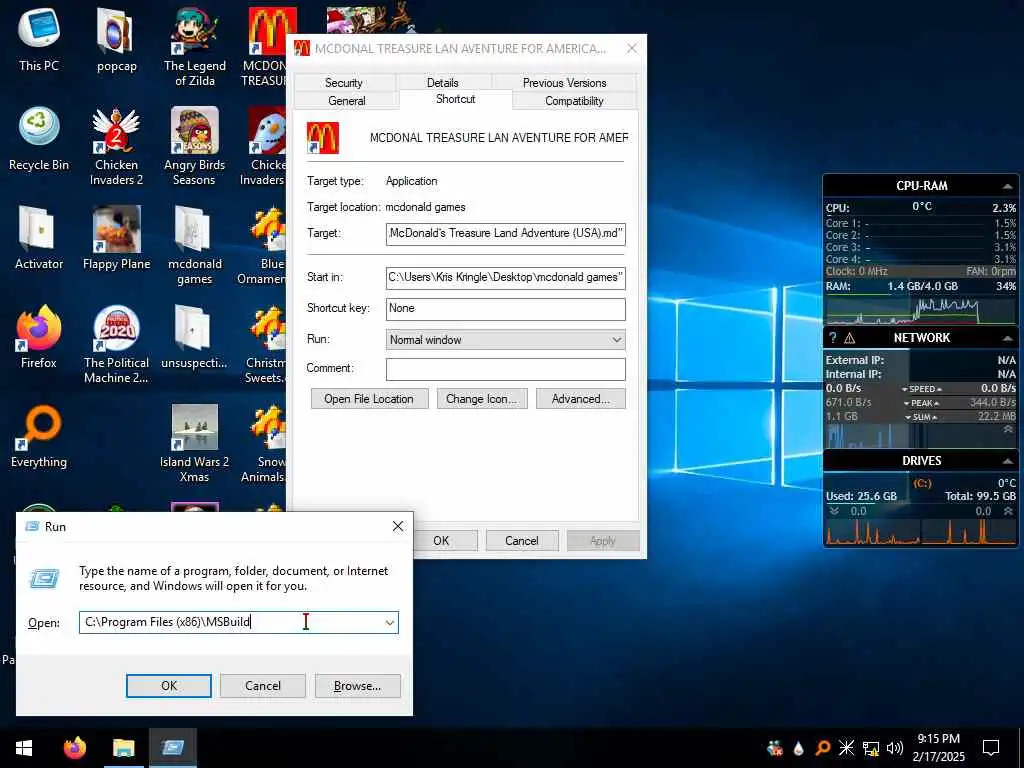Click OK in the Properties dialog
The image size is (1024, 768).
pos(441,541)
